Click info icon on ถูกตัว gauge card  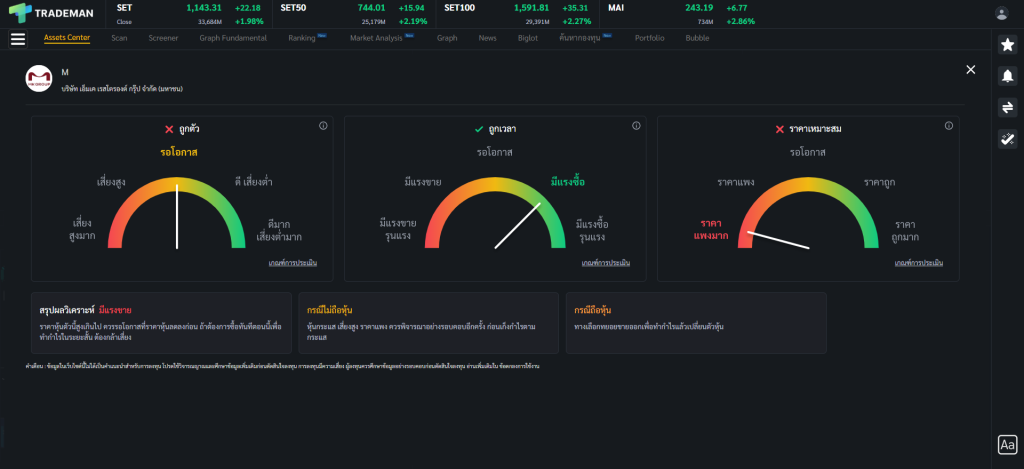[x=323, y=126]
